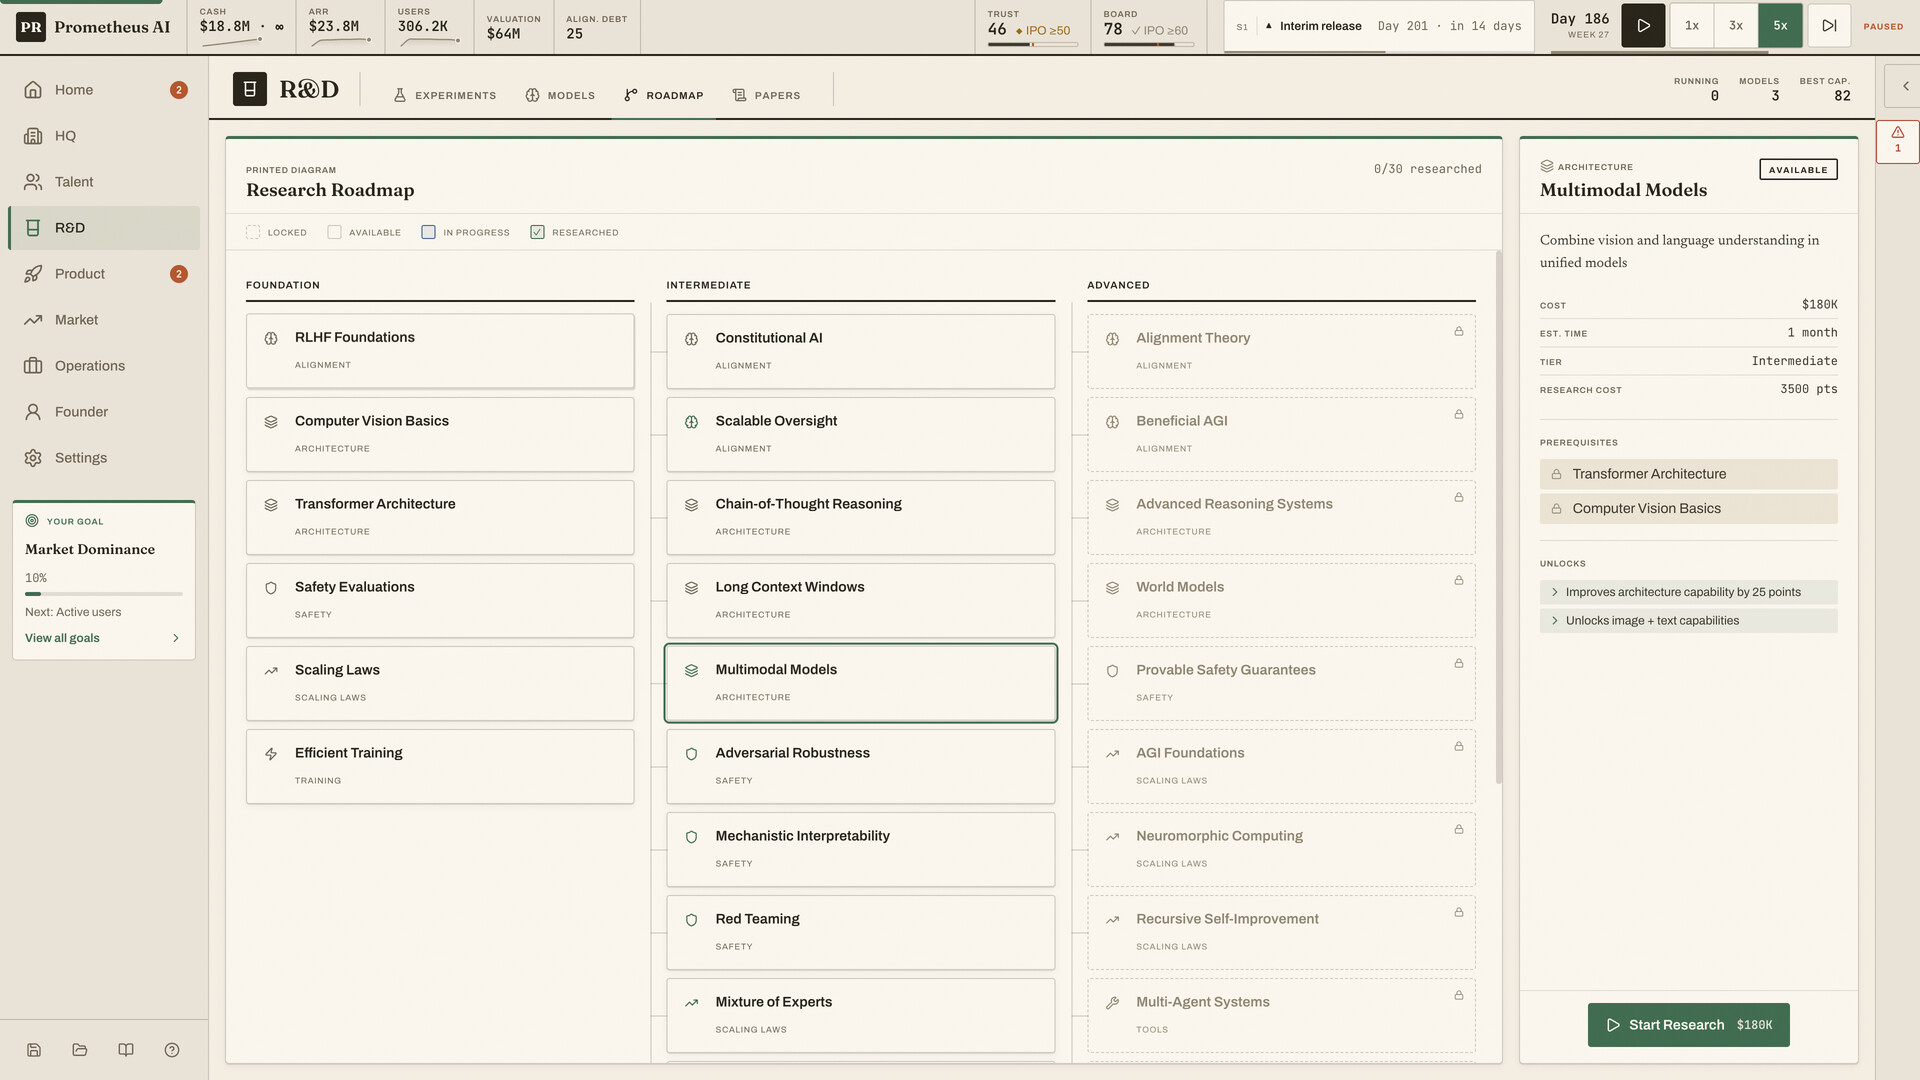Start Research for $180K
The image size is (1920, 1080).
click(x=1688, y=1025)
